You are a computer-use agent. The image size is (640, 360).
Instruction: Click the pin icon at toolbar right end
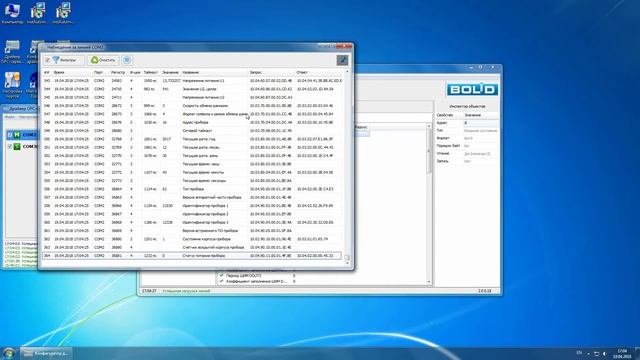[342, 60]
